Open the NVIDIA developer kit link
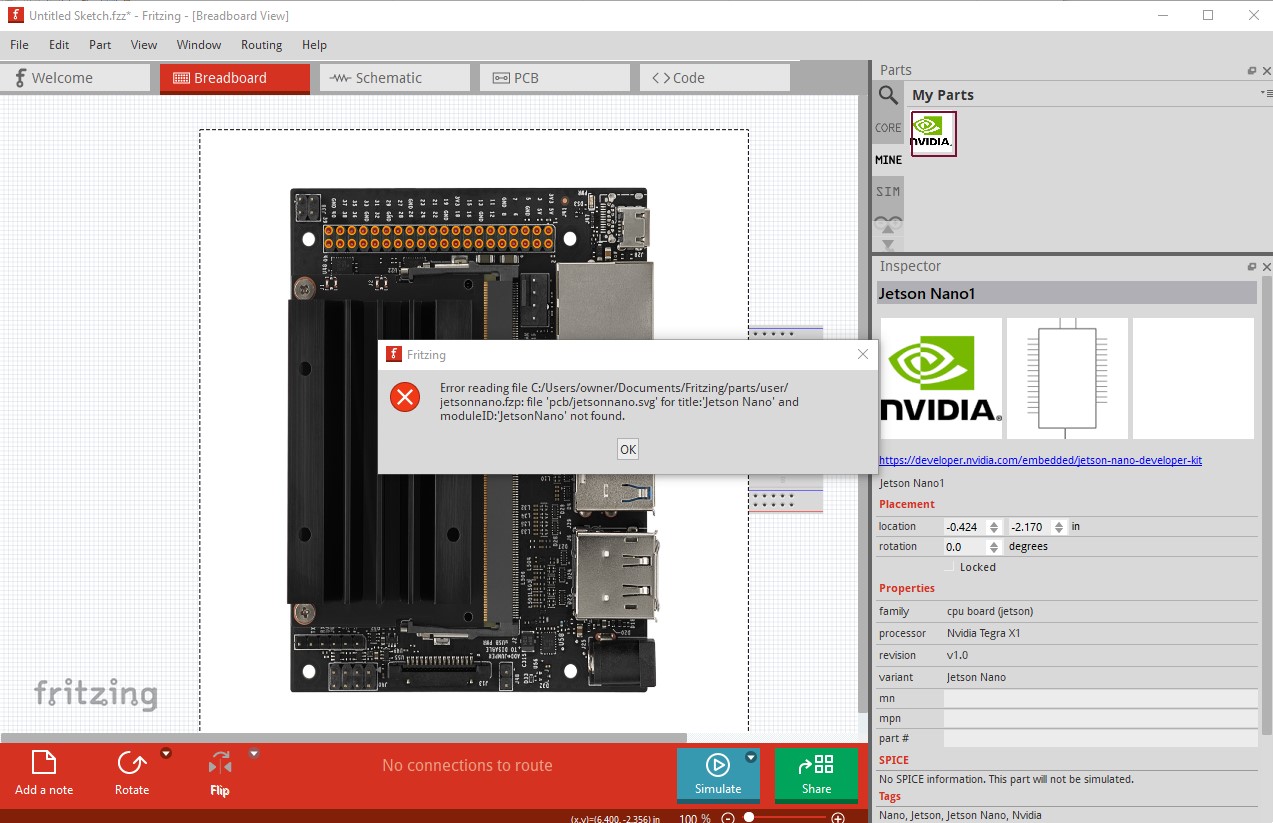This screenshot has height=823, width=1273. (x=1040, y=461)
